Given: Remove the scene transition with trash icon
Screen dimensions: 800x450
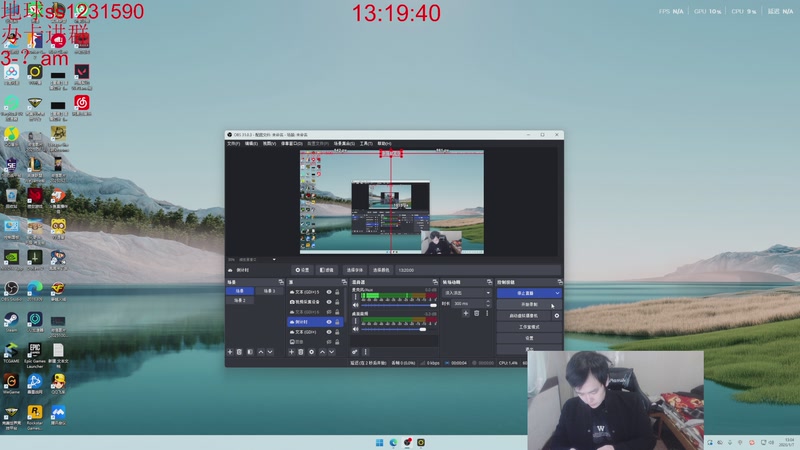Looking at the screenshot, I should point(477,313).
